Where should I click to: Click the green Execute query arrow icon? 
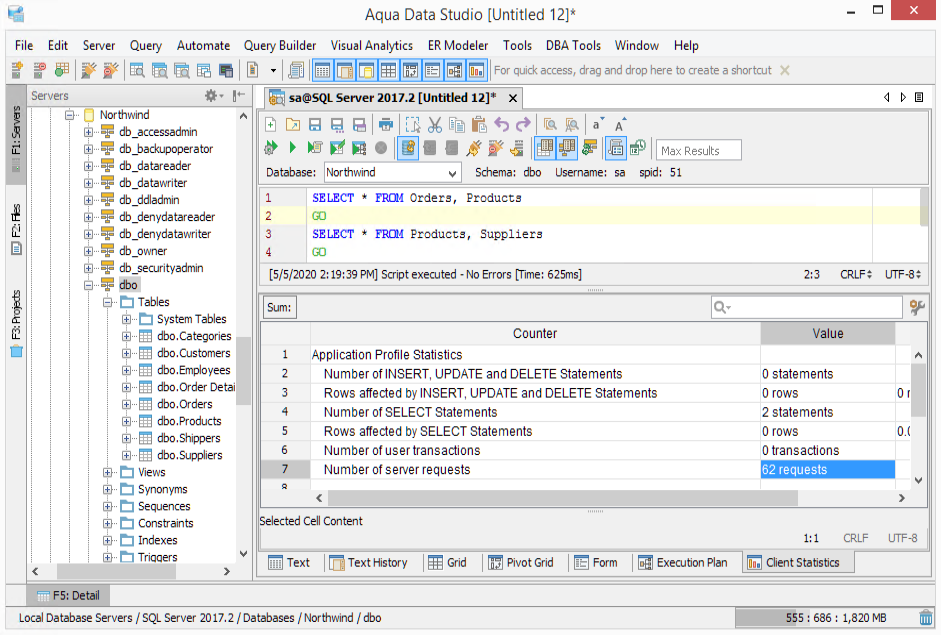pos(292,149)
